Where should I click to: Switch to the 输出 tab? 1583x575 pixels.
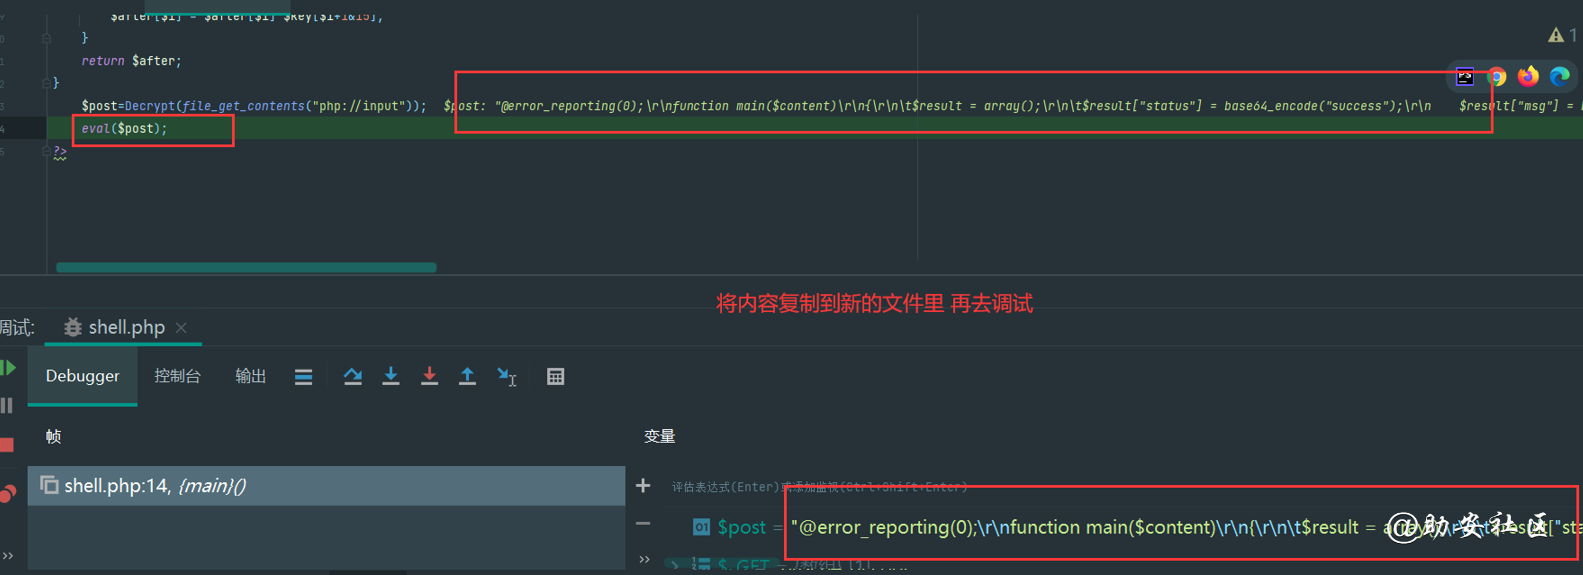tap(250, 376)
